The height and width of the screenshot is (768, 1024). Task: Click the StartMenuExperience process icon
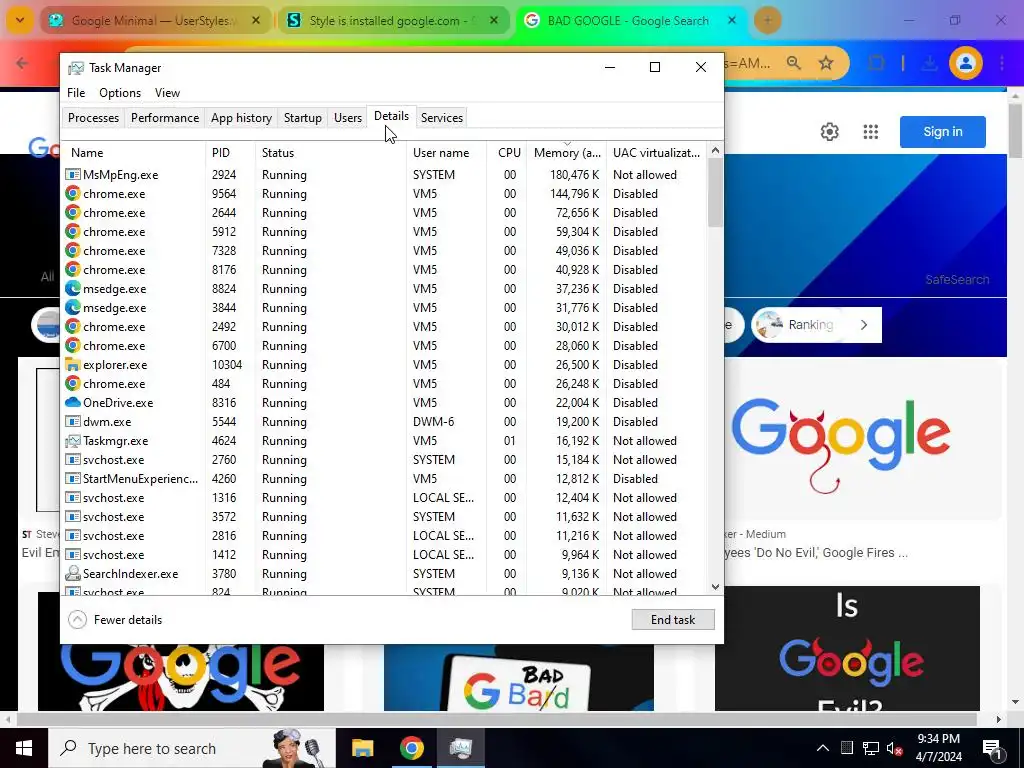(x=72, y=479)
